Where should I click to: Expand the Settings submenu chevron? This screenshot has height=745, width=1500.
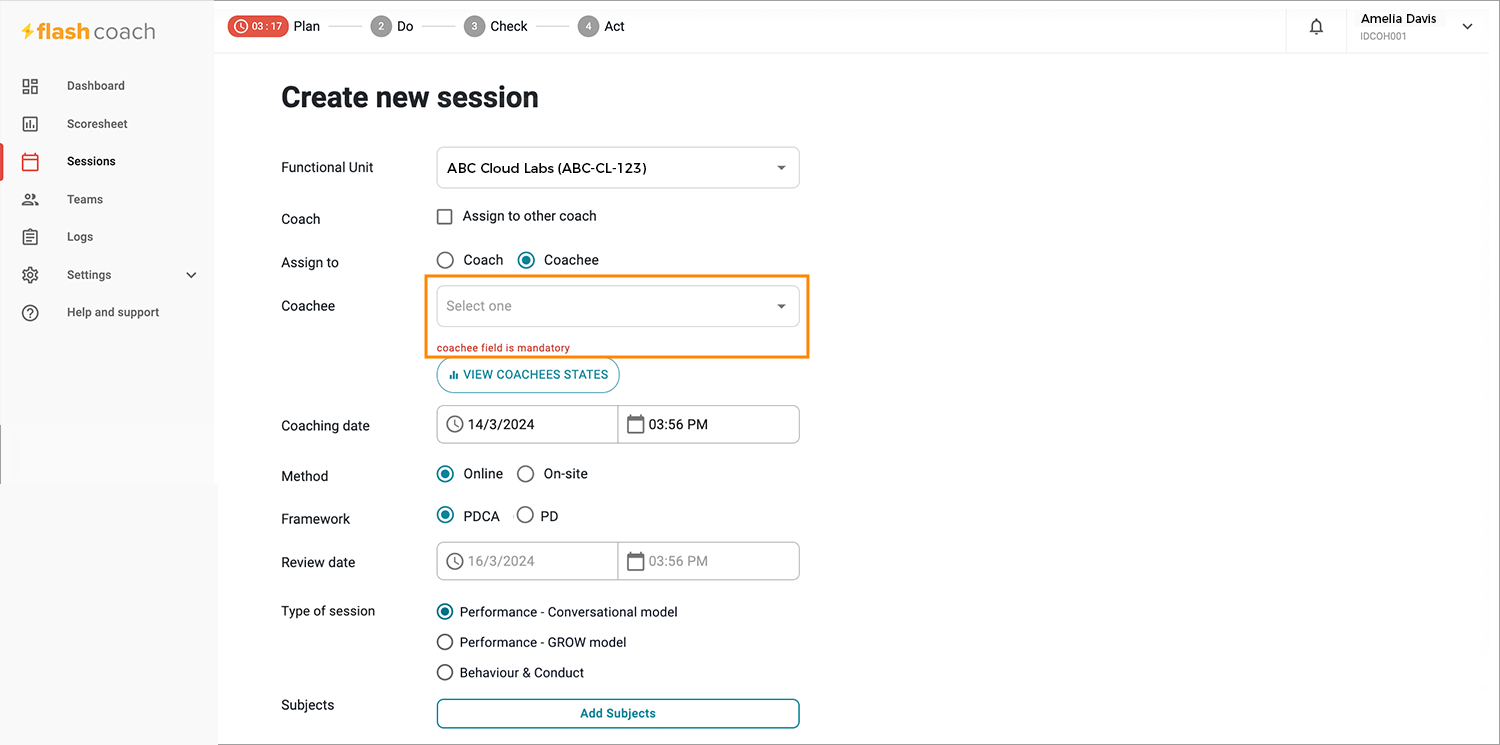191,275
